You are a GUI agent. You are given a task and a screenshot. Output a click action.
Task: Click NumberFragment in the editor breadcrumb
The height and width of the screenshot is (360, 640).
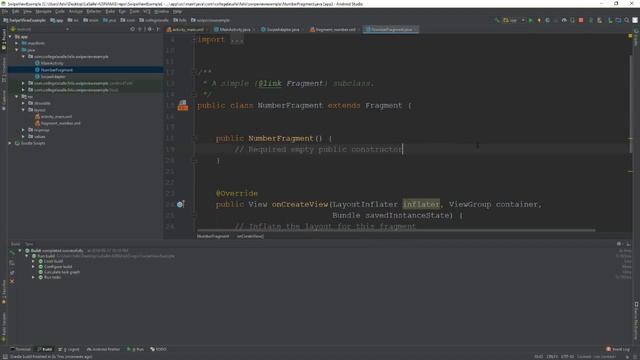pyautogui.click(x=213, y=236)
